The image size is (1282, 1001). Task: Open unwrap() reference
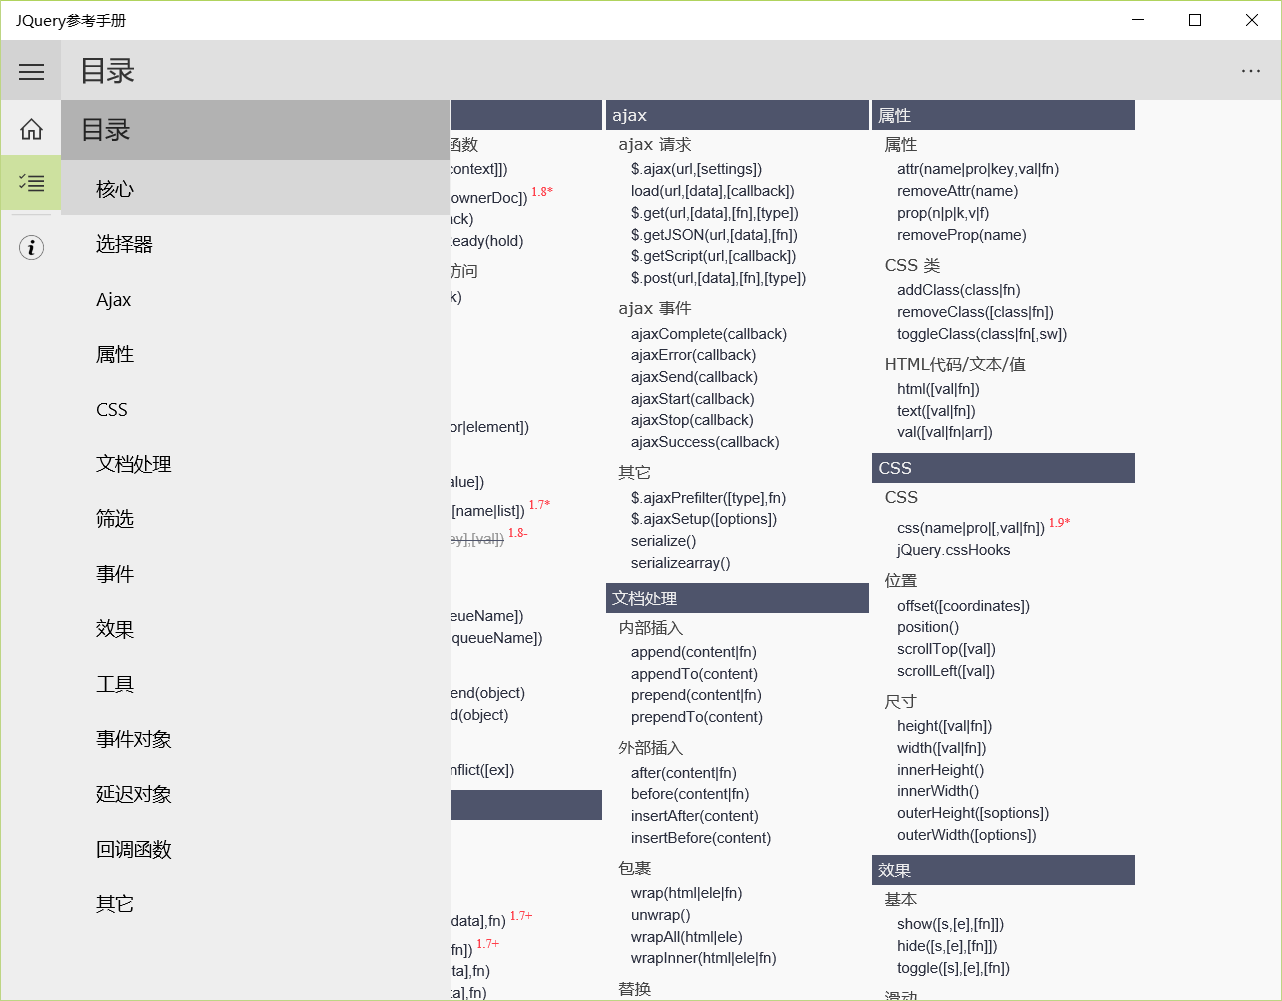tap(661, 915)
